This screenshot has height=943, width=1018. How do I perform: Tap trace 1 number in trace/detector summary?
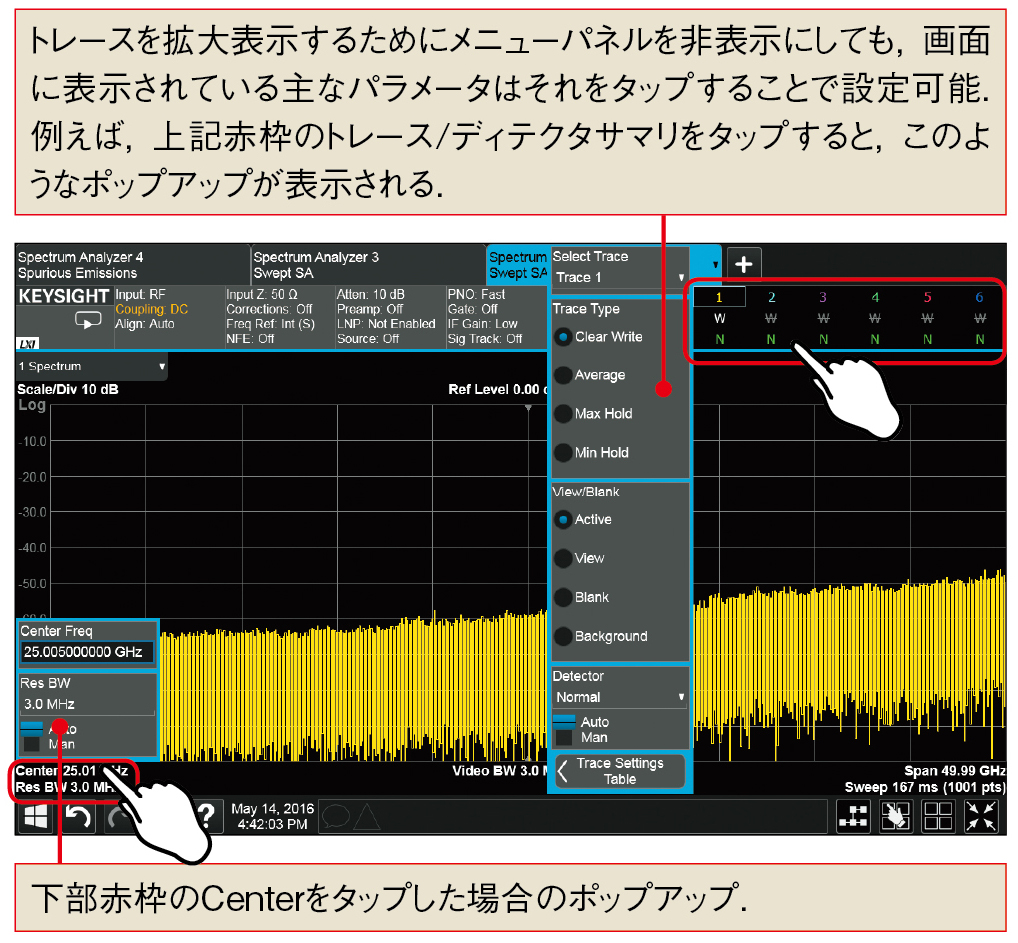[x=719, y=297]
